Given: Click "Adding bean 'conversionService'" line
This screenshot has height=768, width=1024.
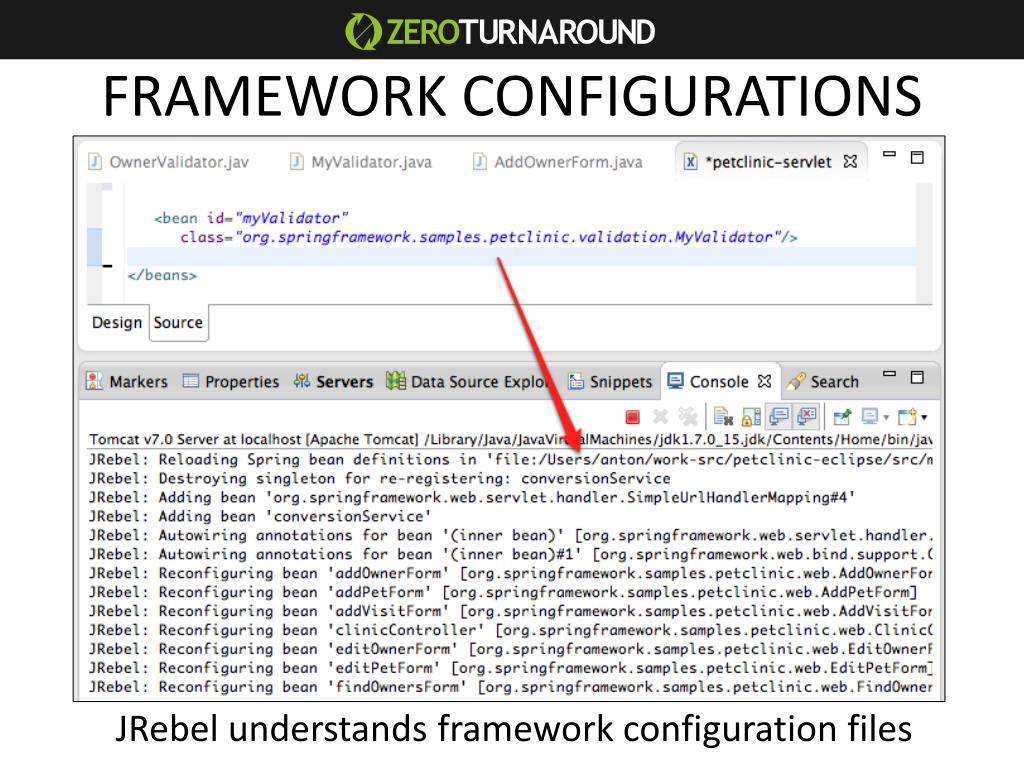Looking at the screenshot, I should coord(260,516).
